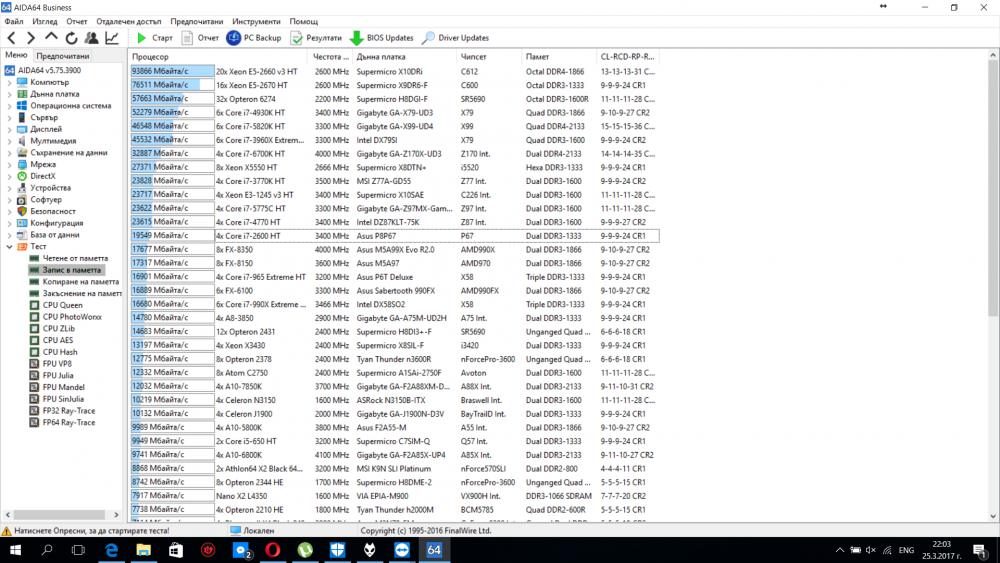This screenshot has height=563, width=1000.
Task: Open the Файл menu
Action: click(13, 21)
